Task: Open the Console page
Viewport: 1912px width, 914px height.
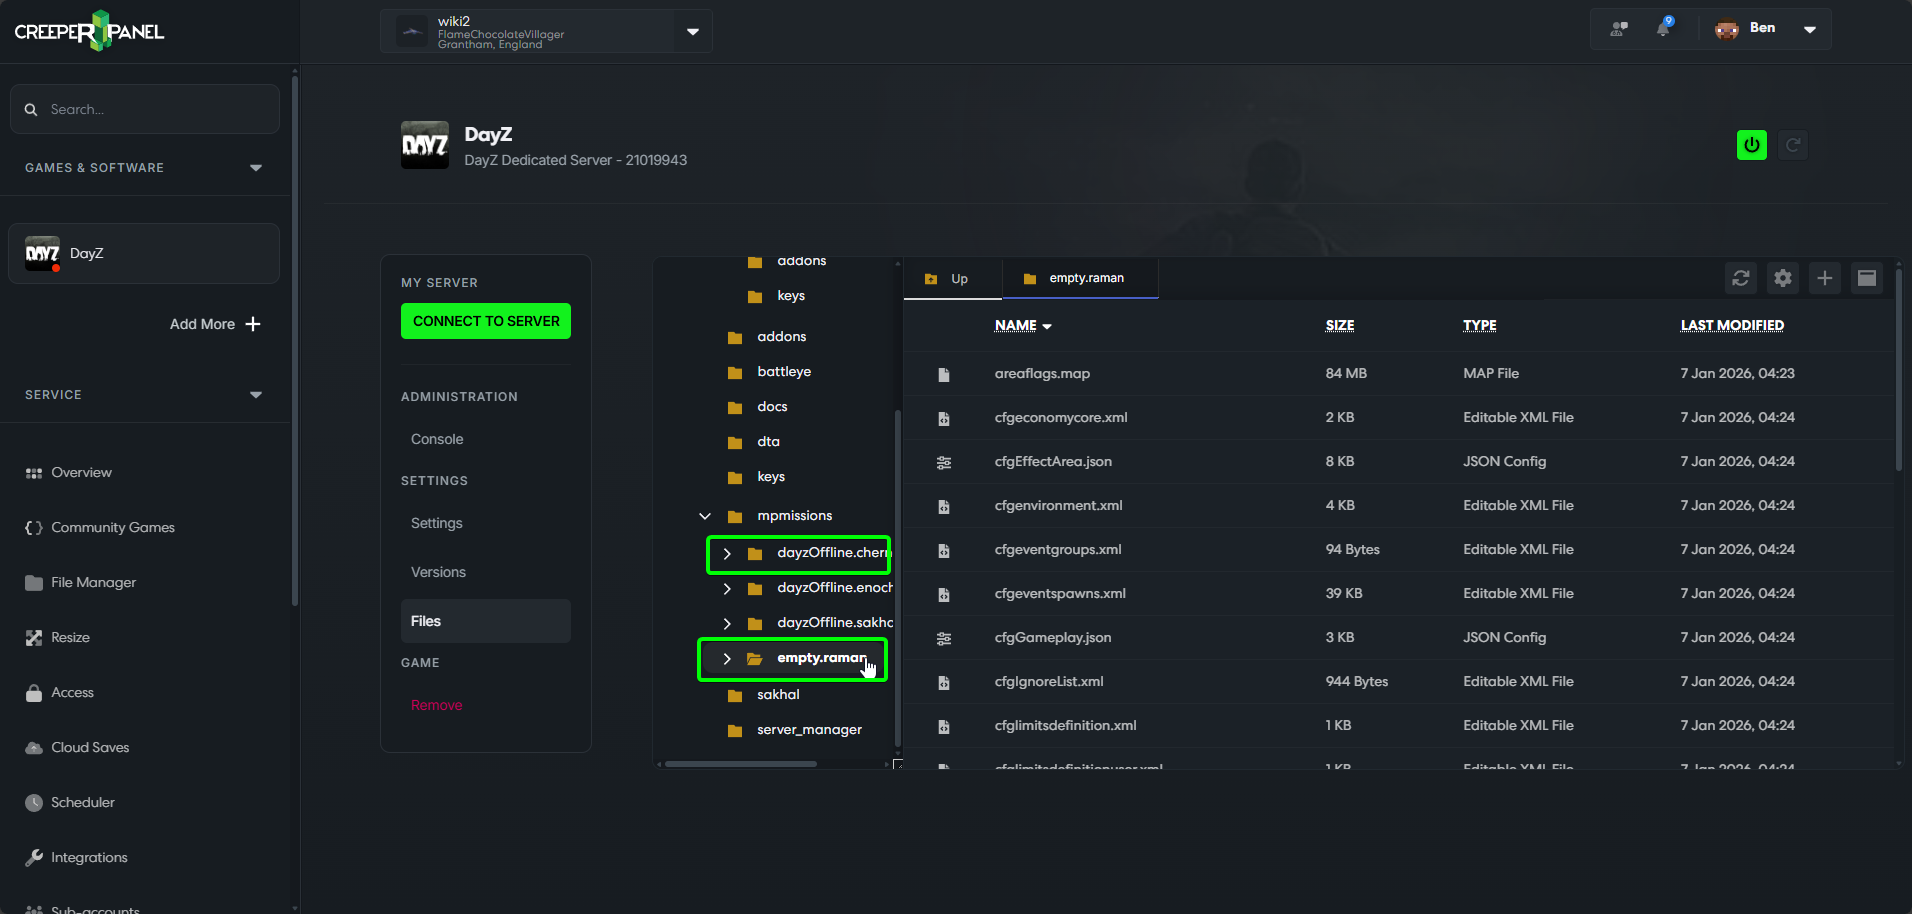Action: pos(437,439)
